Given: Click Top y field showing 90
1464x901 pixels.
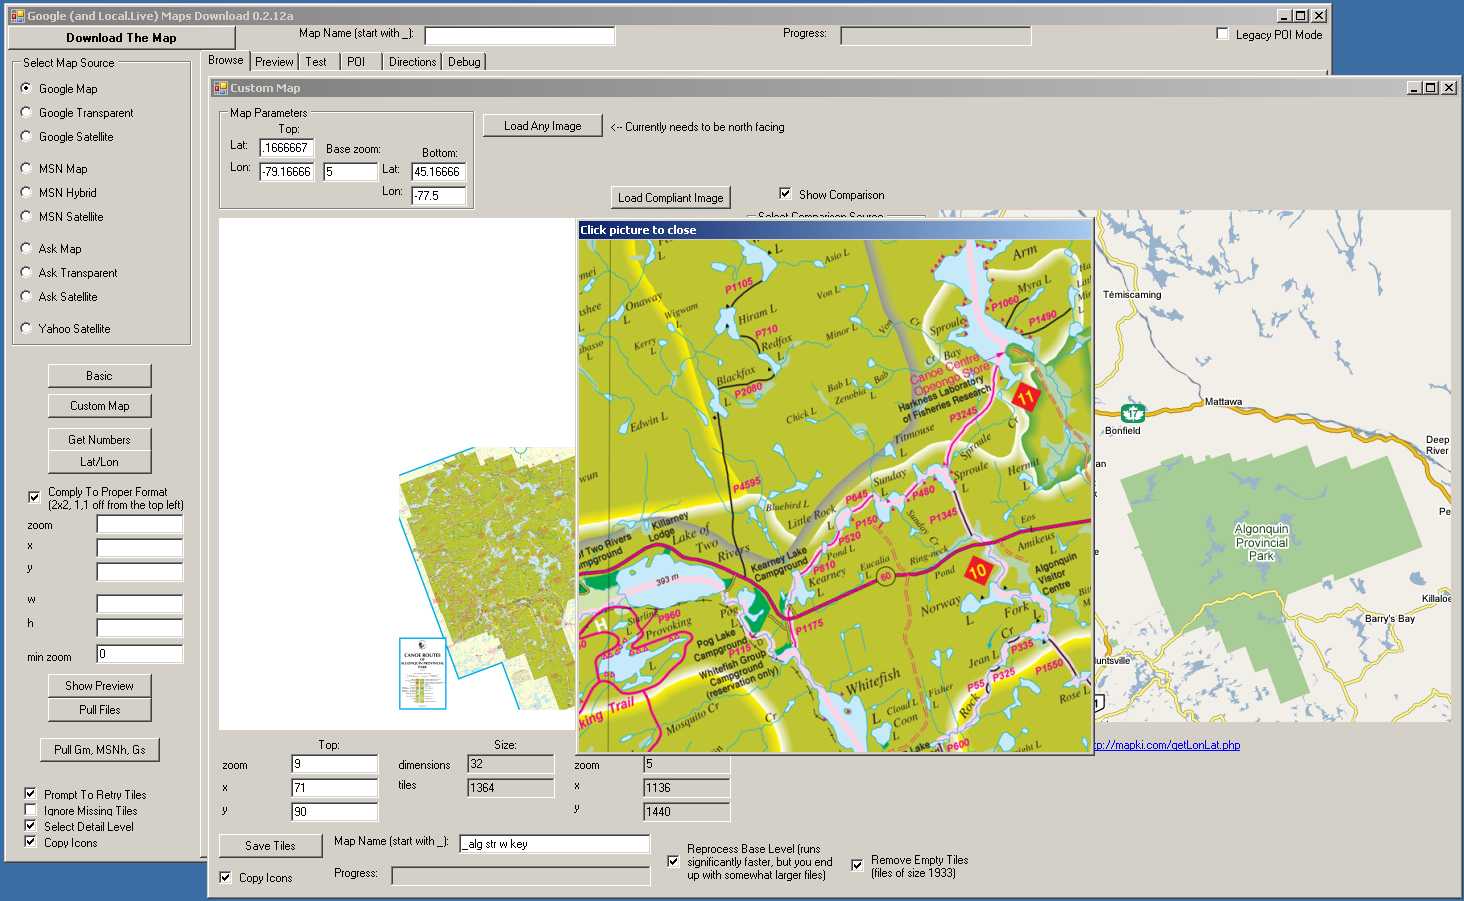Looking at the screenshot, I should click(334, 812).
